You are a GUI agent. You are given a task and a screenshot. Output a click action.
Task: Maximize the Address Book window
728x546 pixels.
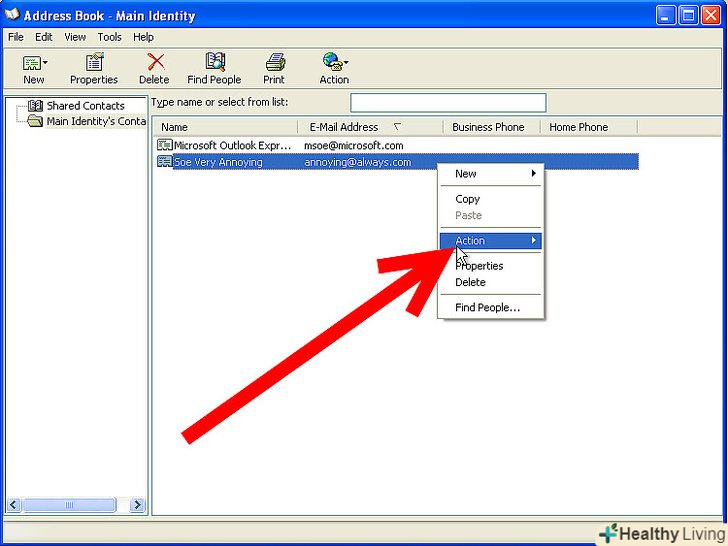click(x=689, y=15)
